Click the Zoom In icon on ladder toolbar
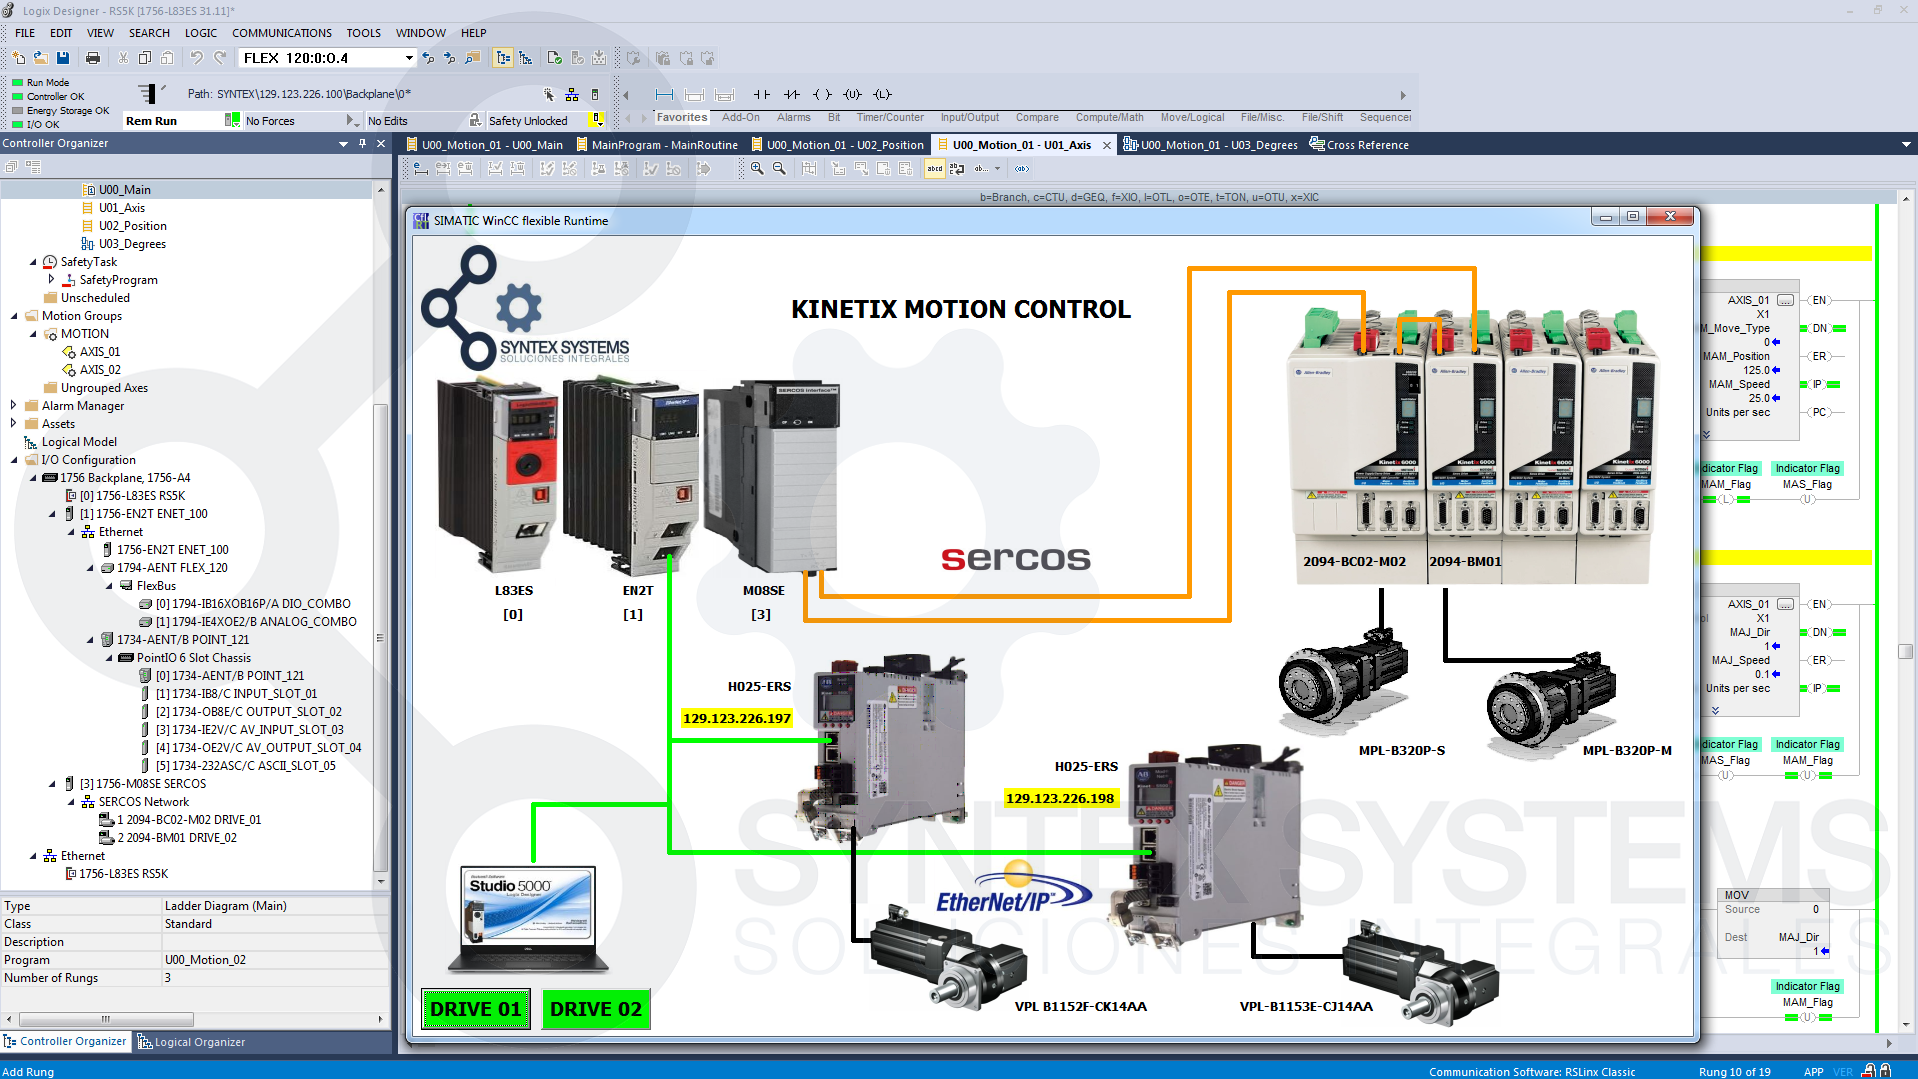The width and height of the screenshot is (1918, 1079). click(757, 169)
